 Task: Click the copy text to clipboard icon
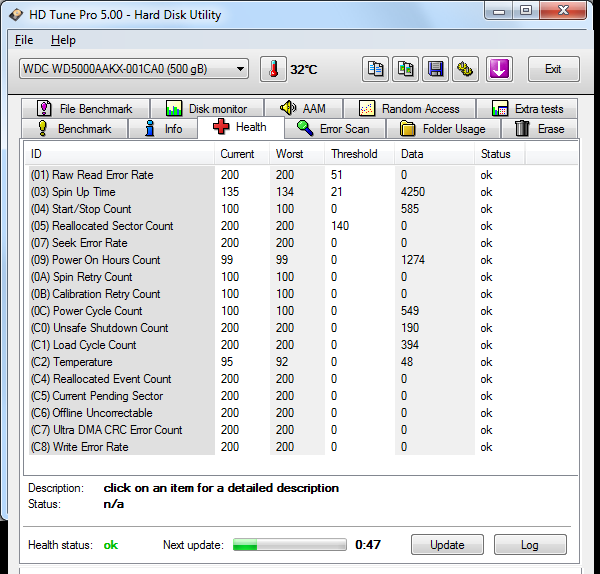point(375,69)
